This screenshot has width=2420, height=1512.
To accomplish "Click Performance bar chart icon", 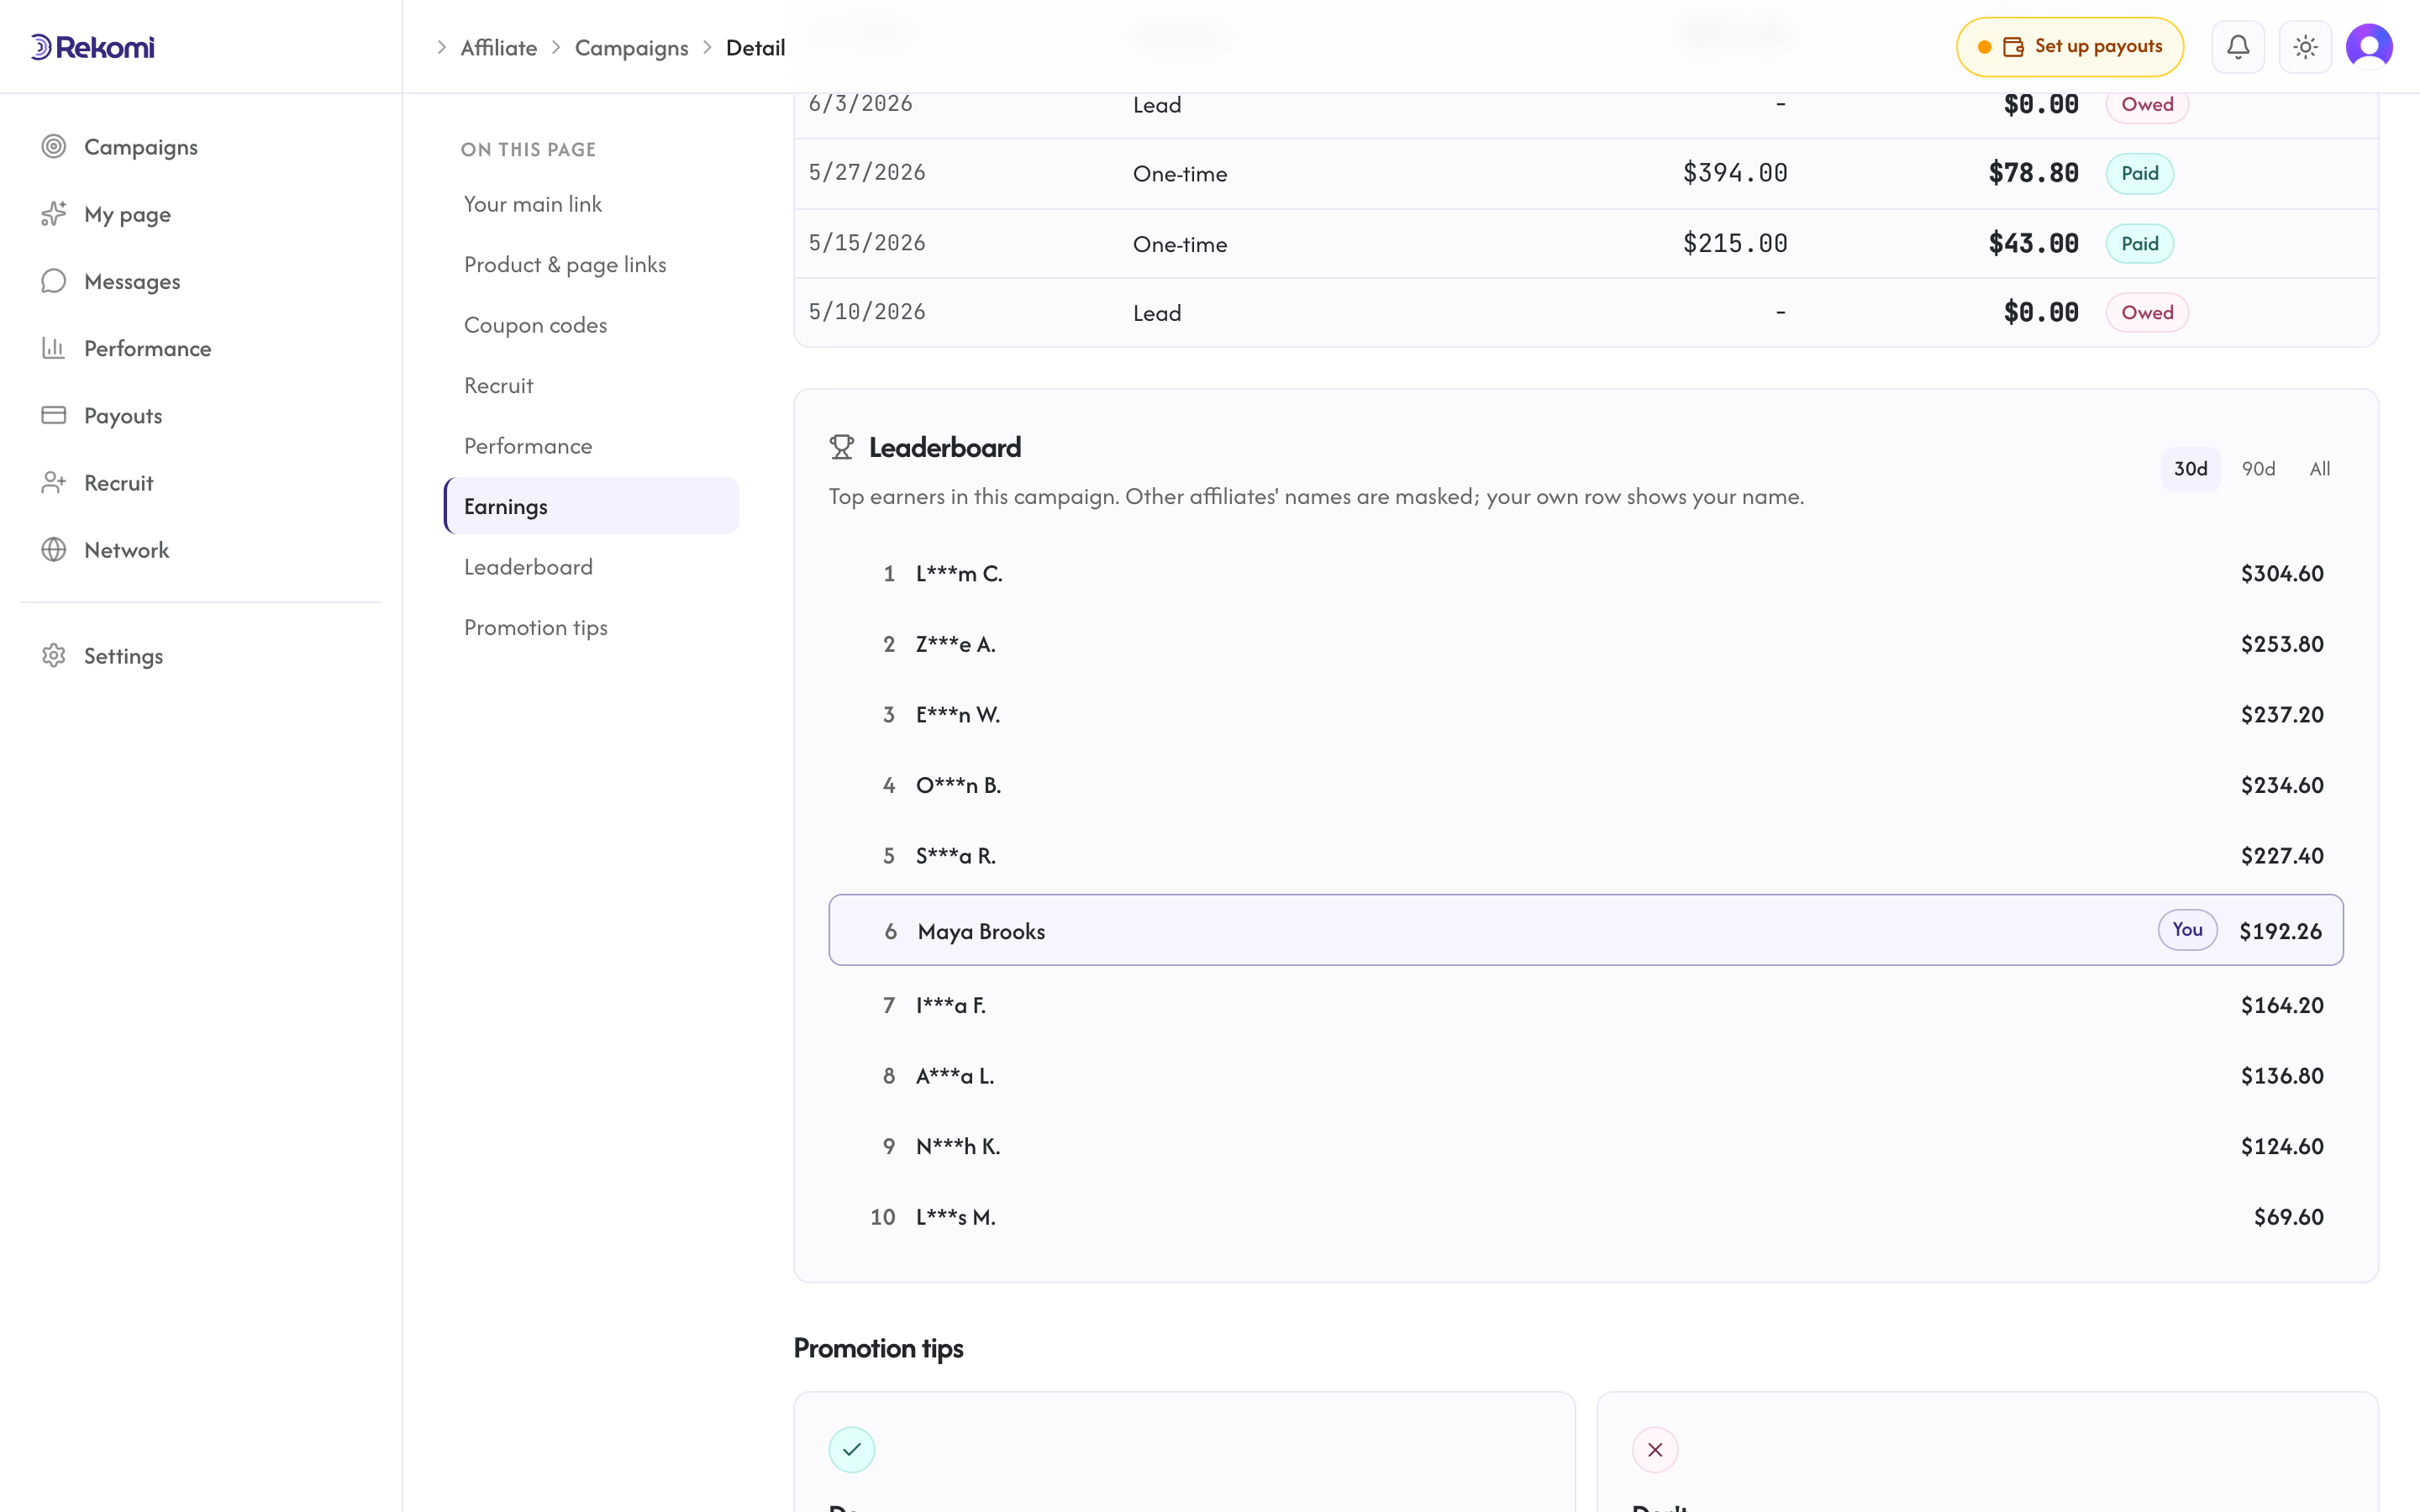I will (x=54, y=348).
